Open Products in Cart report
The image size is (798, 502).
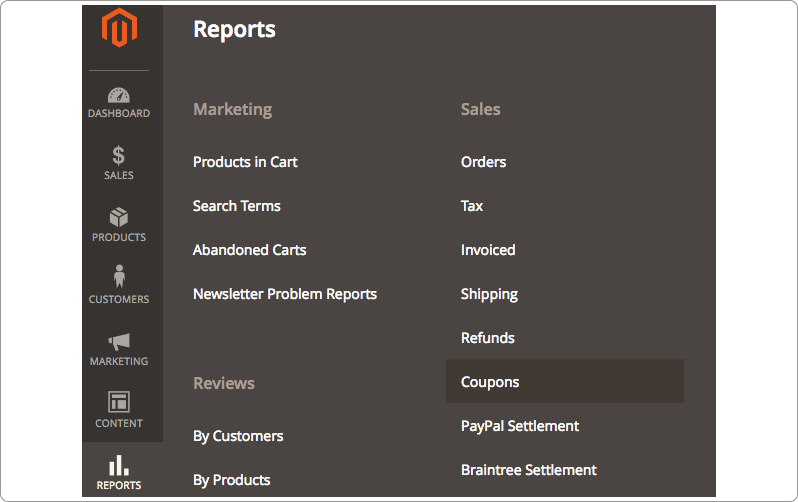pos(245,162)
